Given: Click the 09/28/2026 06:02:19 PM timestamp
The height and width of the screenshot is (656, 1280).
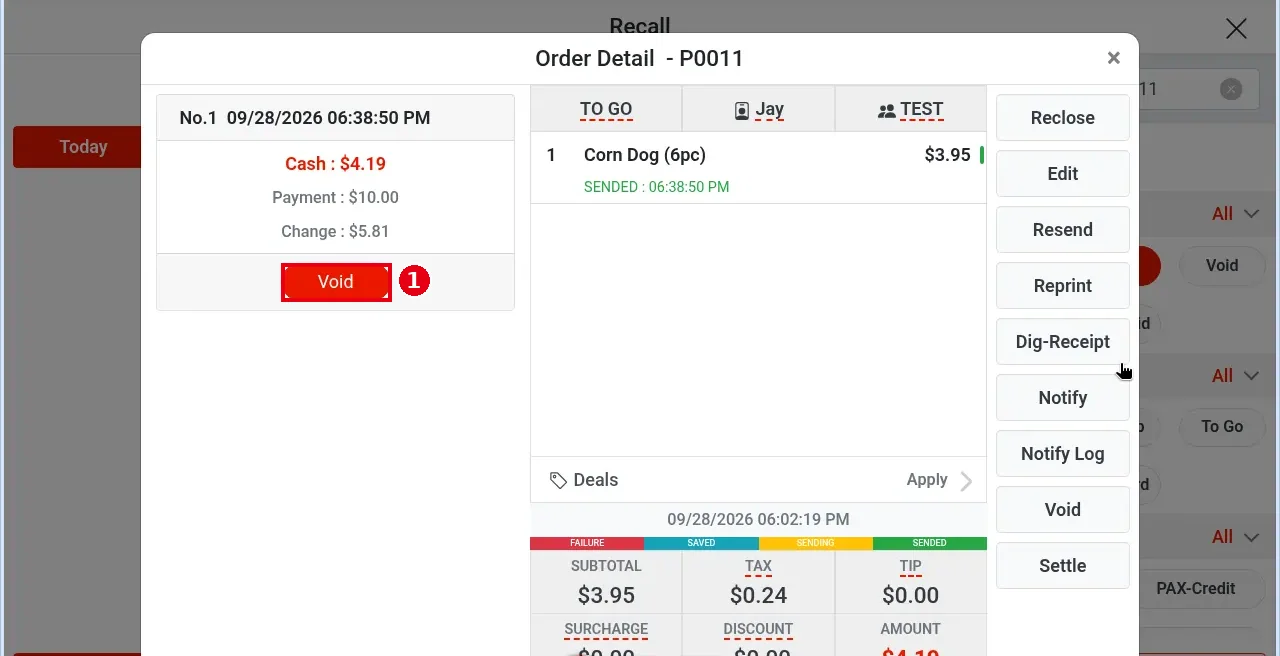Looking at the screenshot, I should 758,519.
